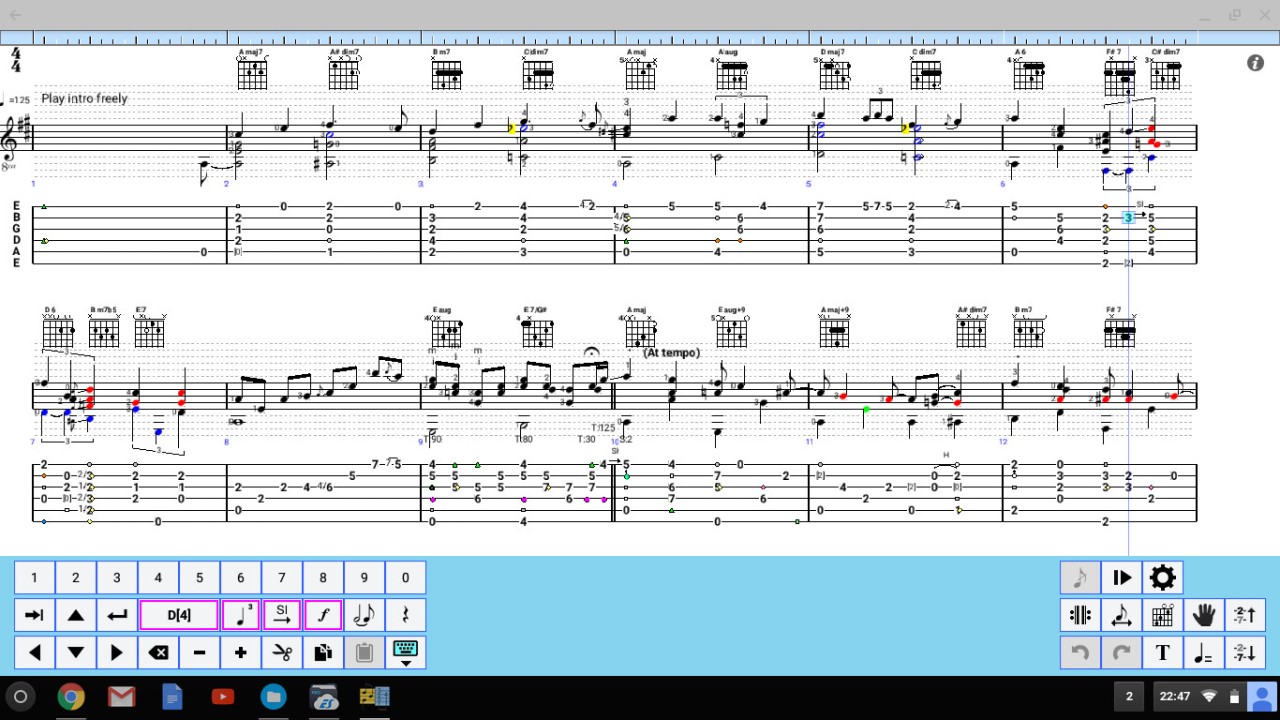Shift tab notes up a string
Screen dimensions: 1280x720
click(x=1245, y=615)
